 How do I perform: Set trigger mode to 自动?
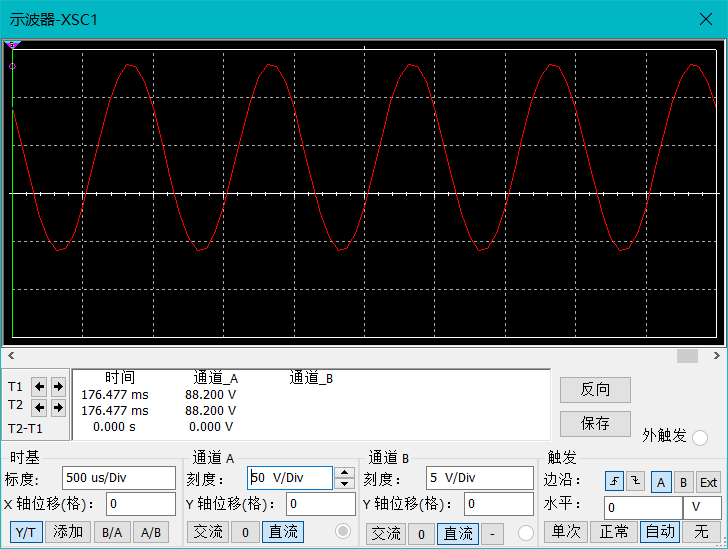660,532
